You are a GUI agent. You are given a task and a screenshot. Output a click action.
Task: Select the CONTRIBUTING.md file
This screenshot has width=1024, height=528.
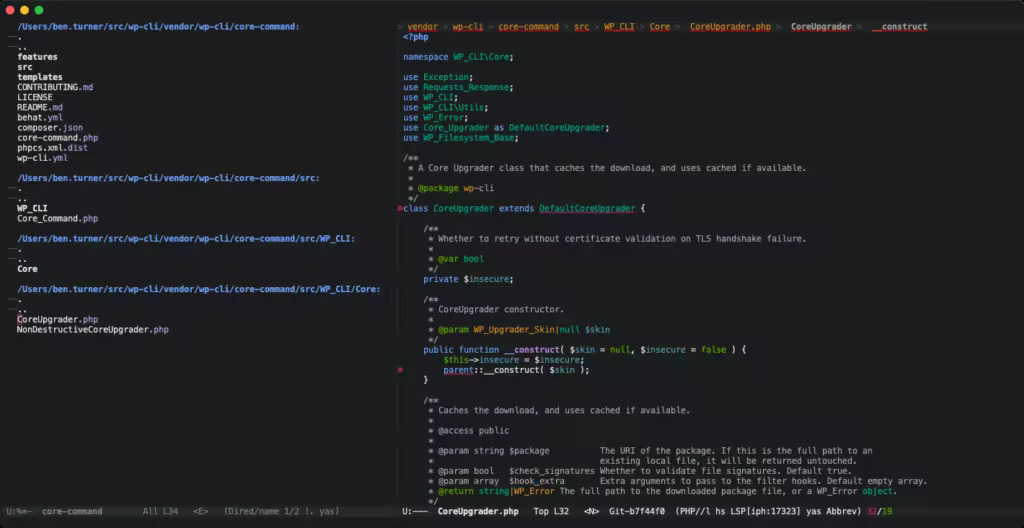click(x=55, y=87)
